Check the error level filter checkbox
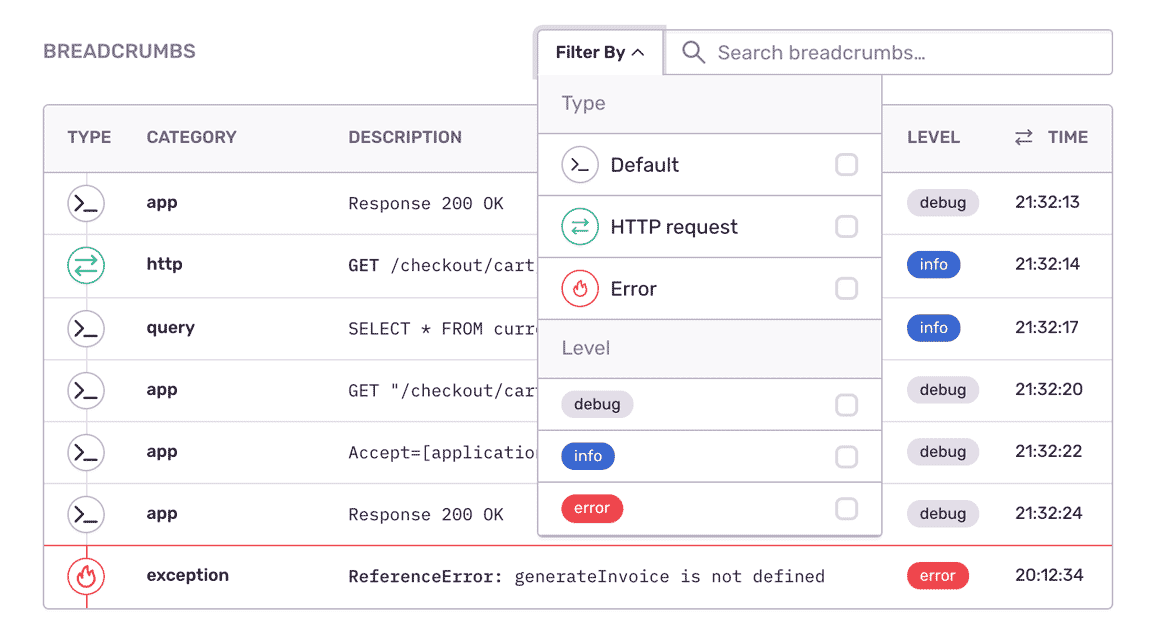Screen dimensions: 1156x638 846,508
